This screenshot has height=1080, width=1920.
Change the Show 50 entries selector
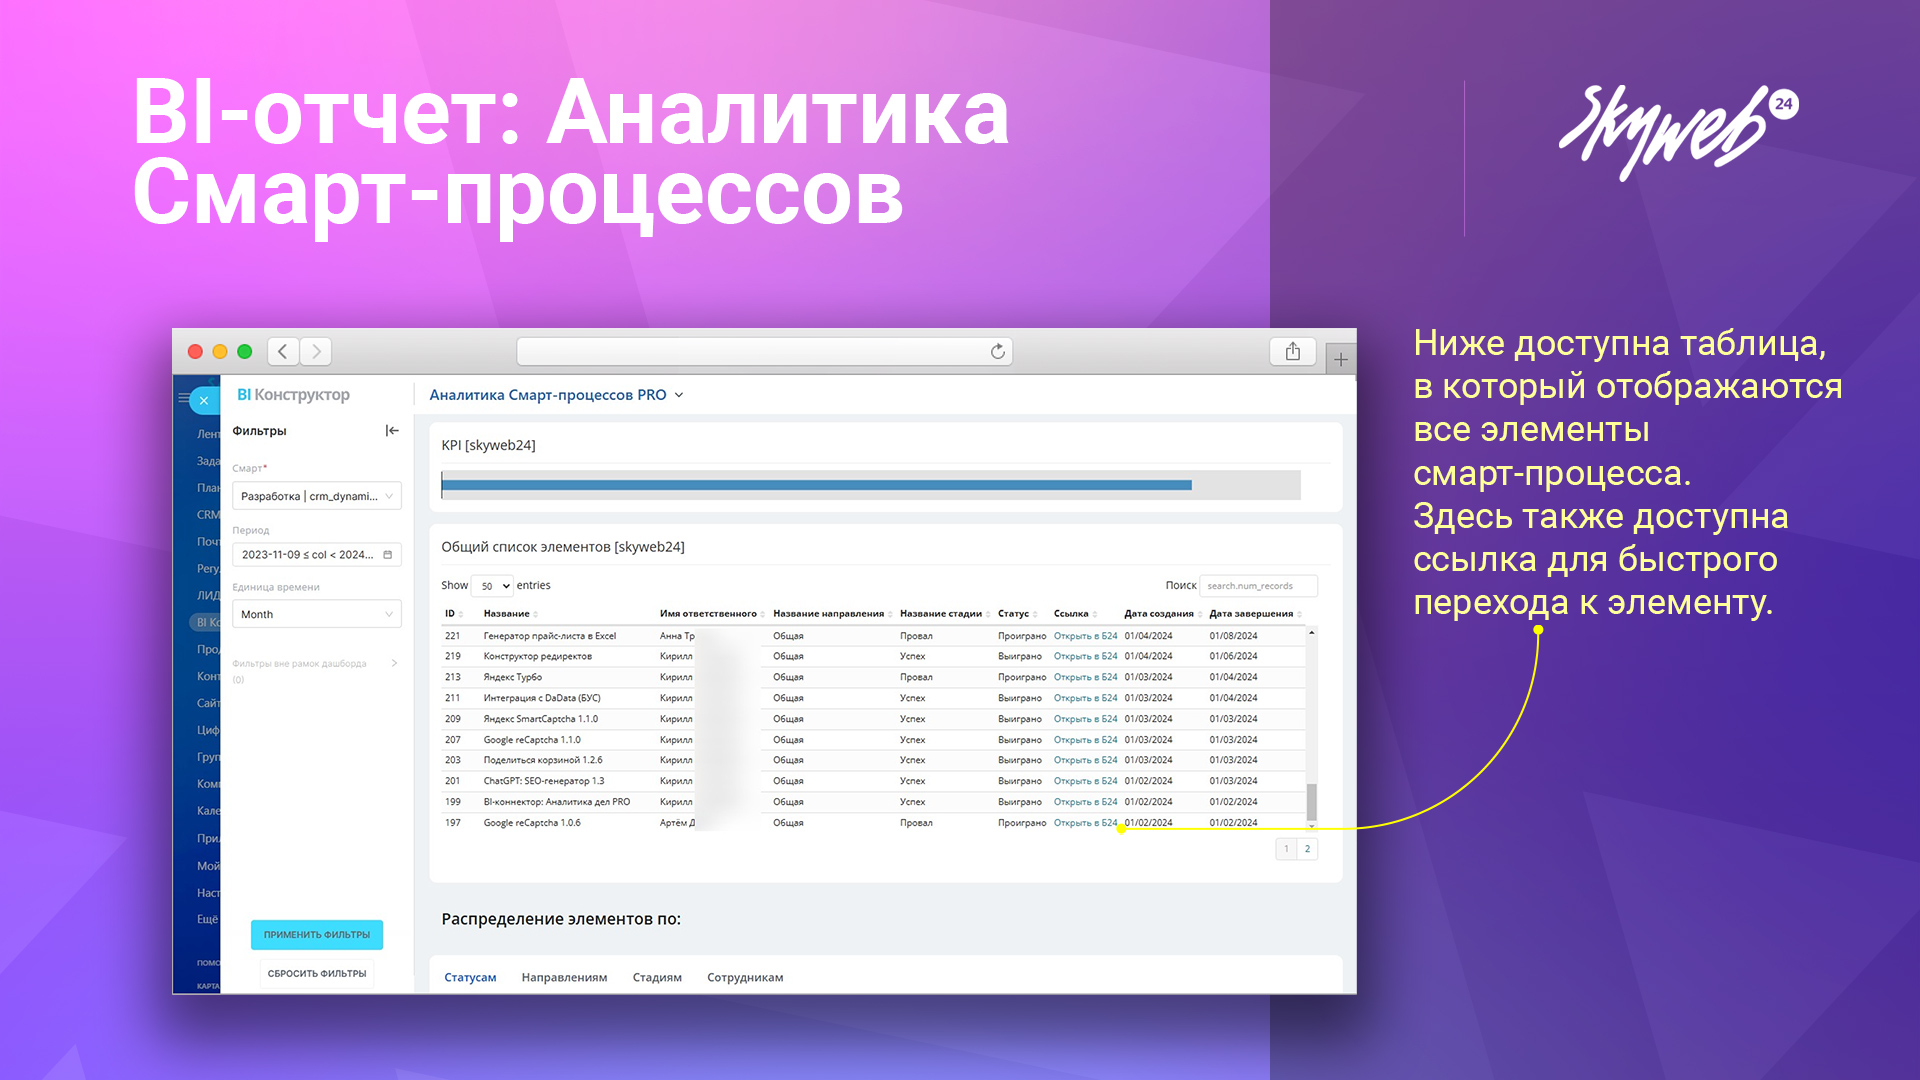click(x=492, y=586)
